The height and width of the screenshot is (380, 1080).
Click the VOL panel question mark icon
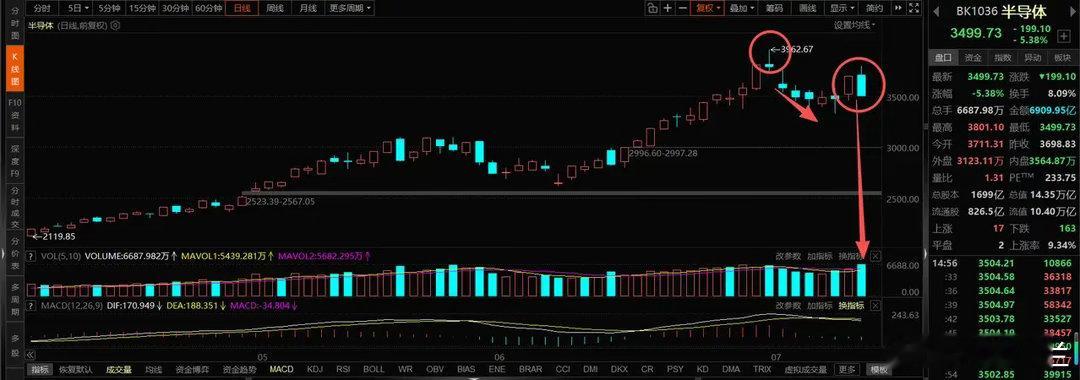[x=31, y=256]
